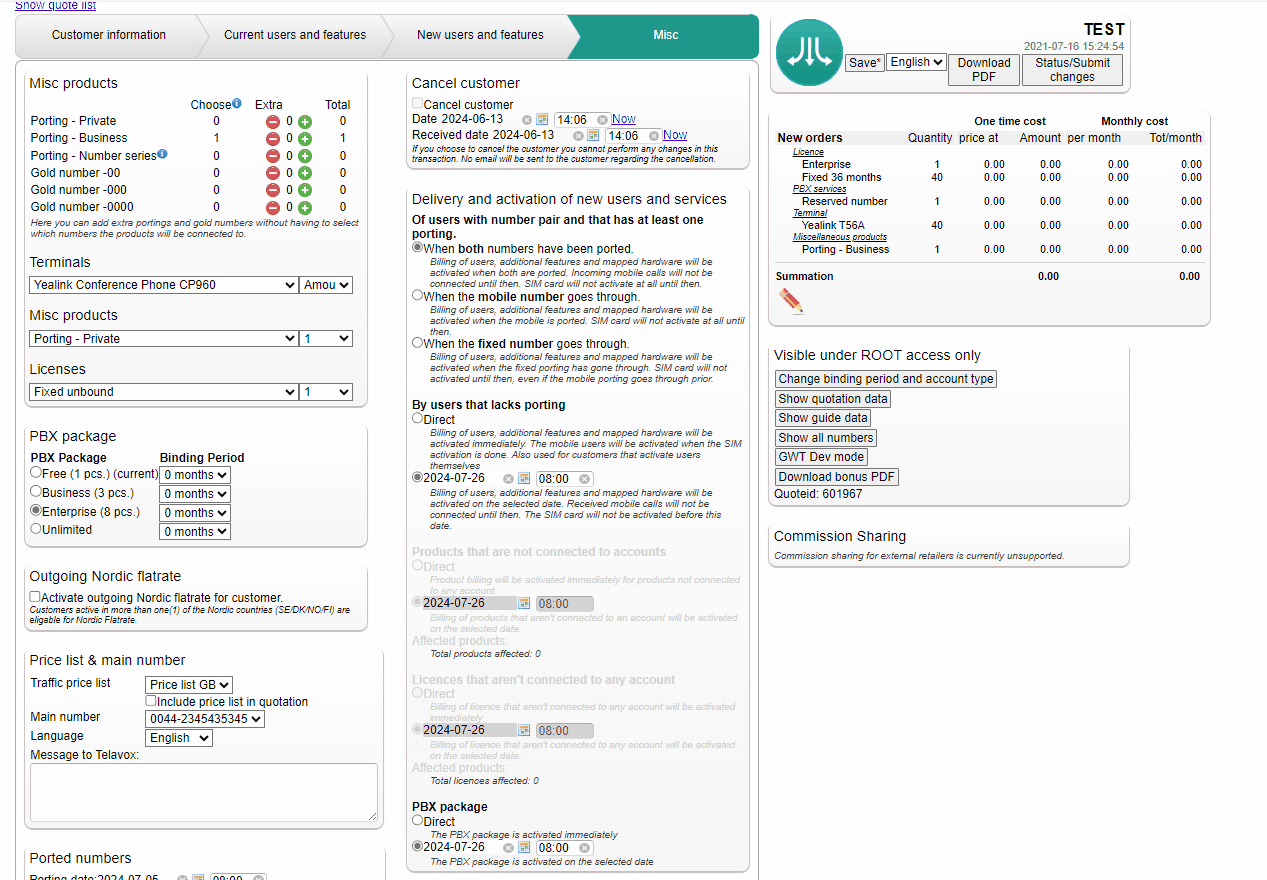
Task: Click the pencil edit icon under Summation
Action: click(x=791, y=301)
